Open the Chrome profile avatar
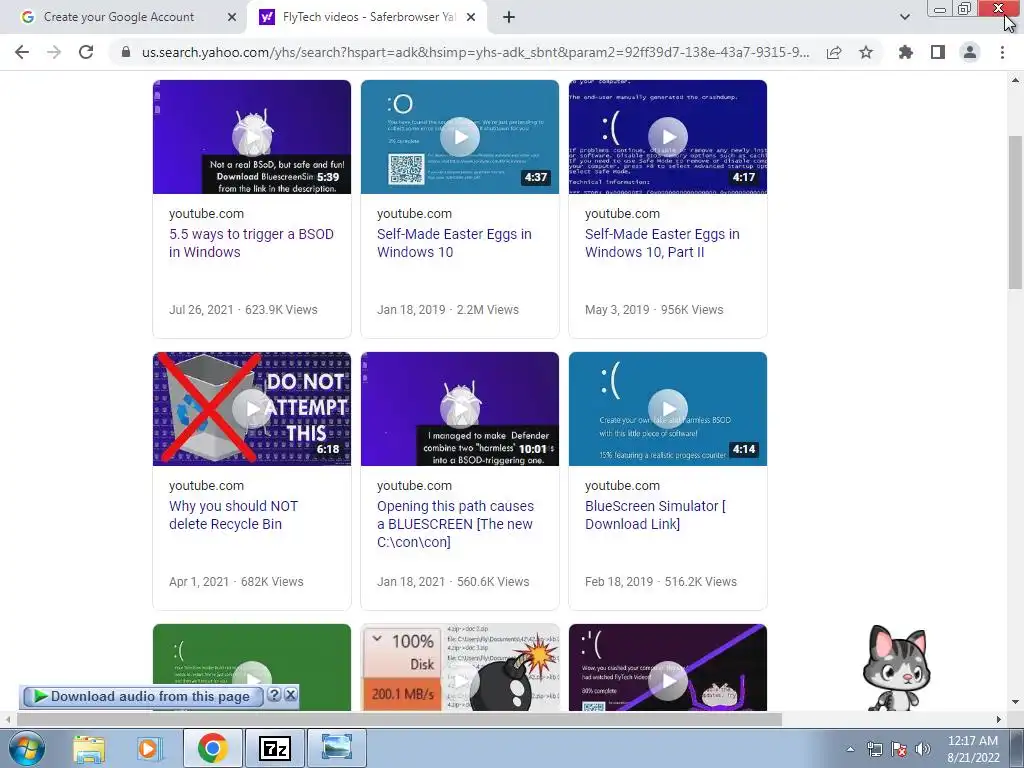The height and width of the screenshot is (768, 1024). (x=970, y=52)
